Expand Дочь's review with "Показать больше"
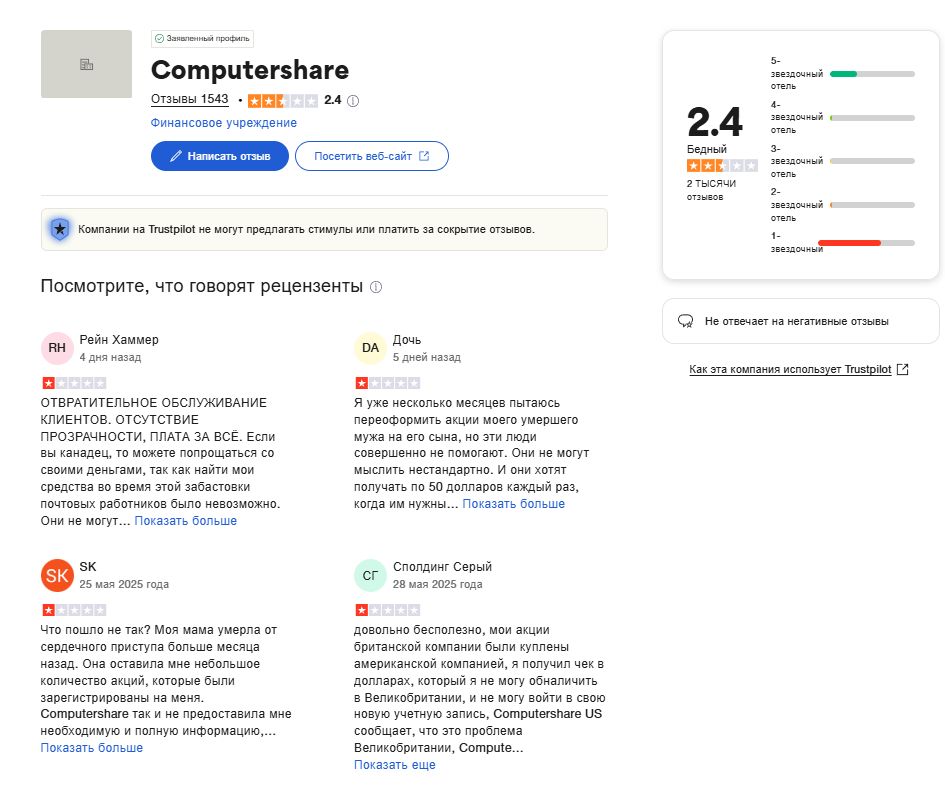Viewport: 945px width, 802px height. pos(514,504)
